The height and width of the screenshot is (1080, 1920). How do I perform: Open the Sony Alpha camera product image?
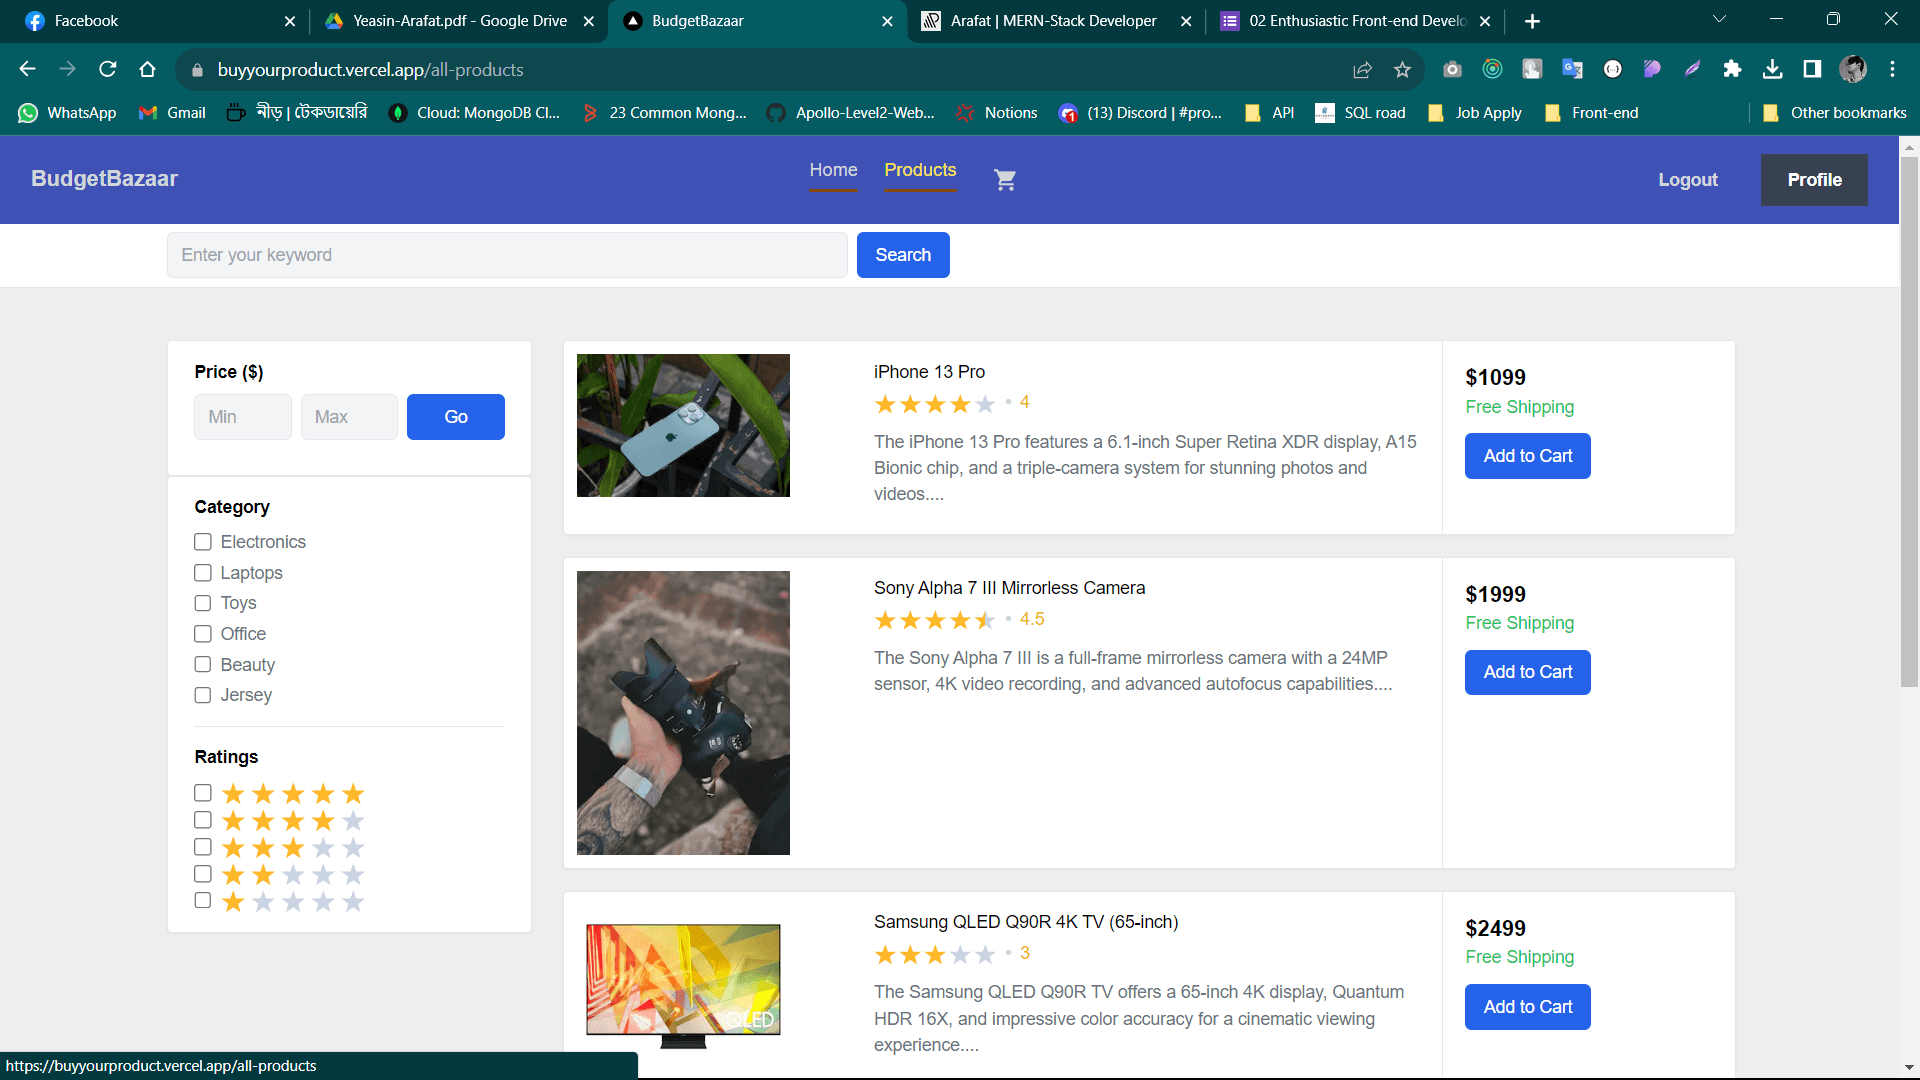[683, 713]
